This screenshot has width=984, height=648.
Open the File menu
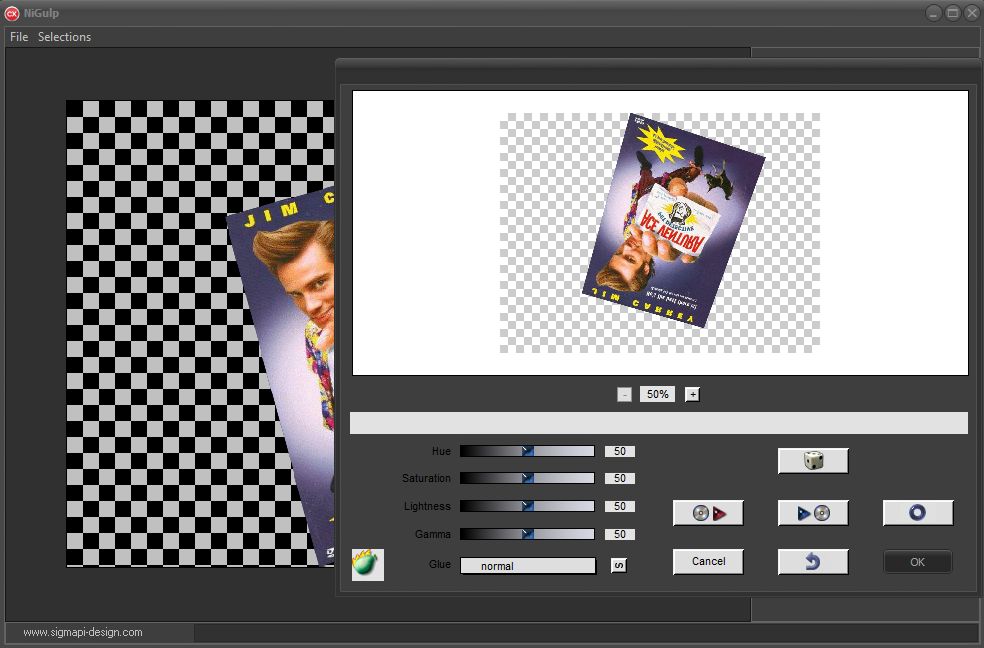point(19,37)
